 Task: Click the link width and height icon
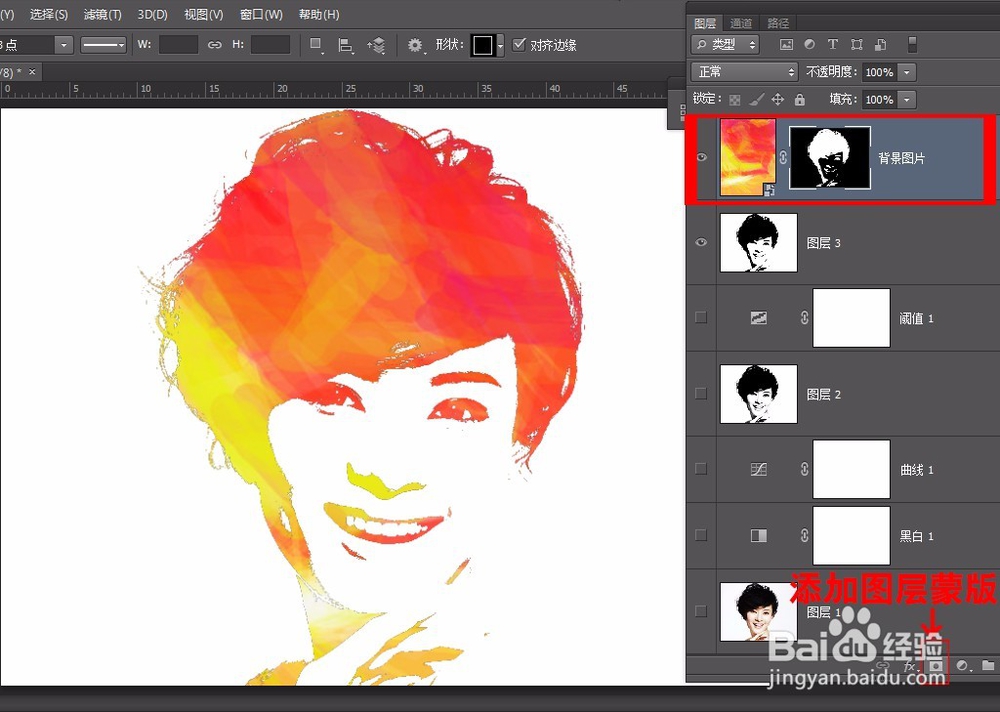(214, 45)
